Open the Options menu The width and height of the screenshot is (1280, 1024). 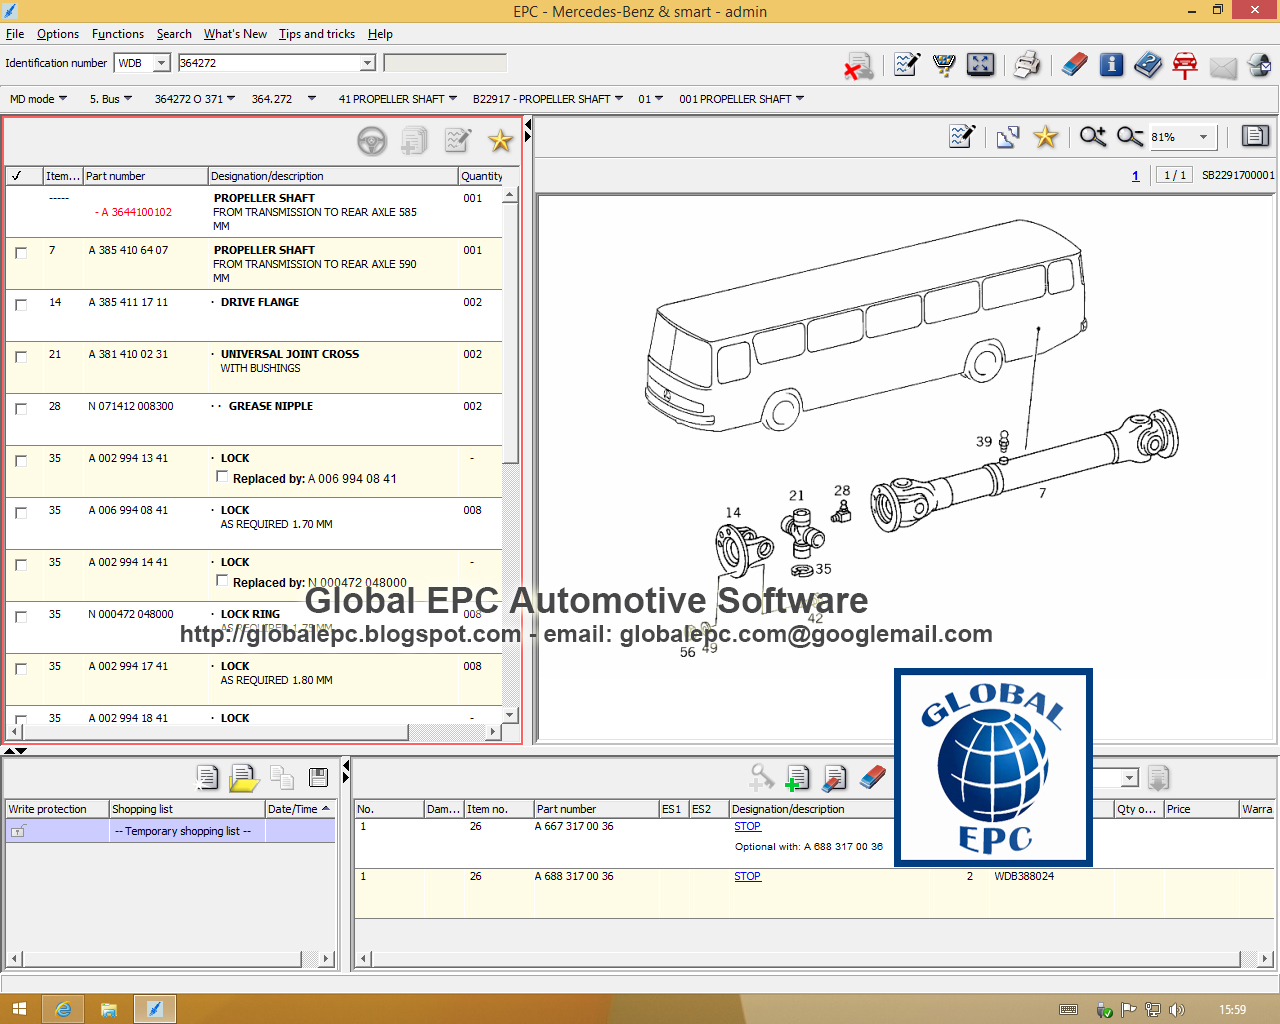click(58, 34)
